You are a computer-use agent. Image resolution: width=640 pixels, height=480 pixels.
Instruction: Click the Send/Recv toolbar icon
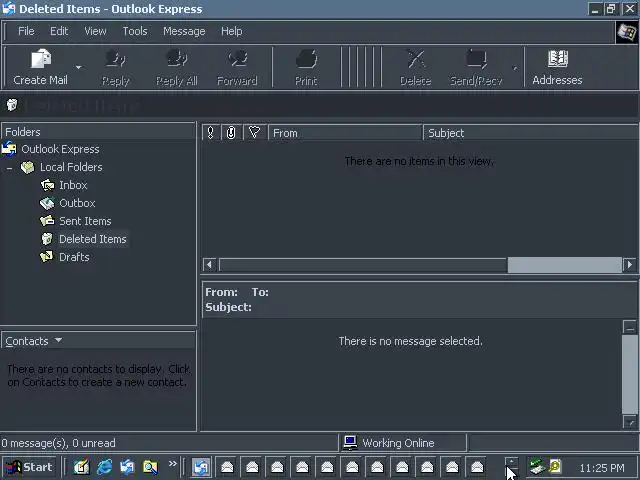click(x=476, y=67)
